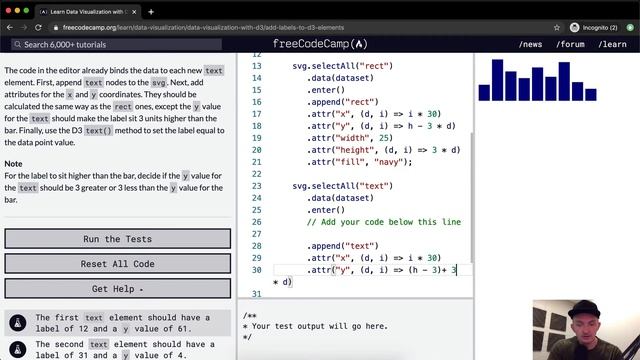Click the webcam video thumbnail
This screenshot has width=640, height=360.
(x=586, y=330)
